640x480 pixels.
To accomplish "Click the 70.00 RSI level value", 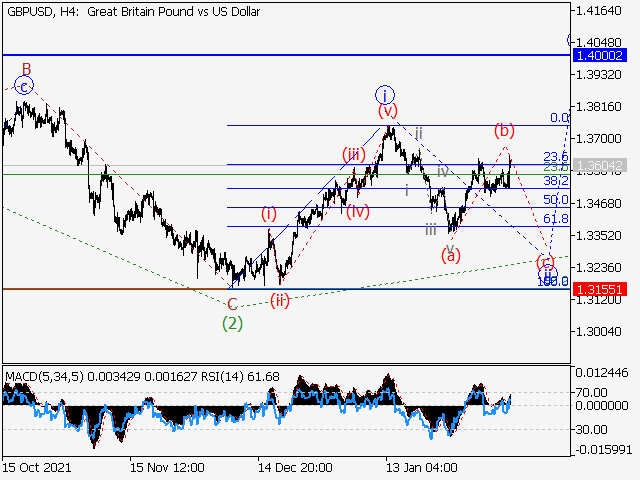I will coord(591,393).
